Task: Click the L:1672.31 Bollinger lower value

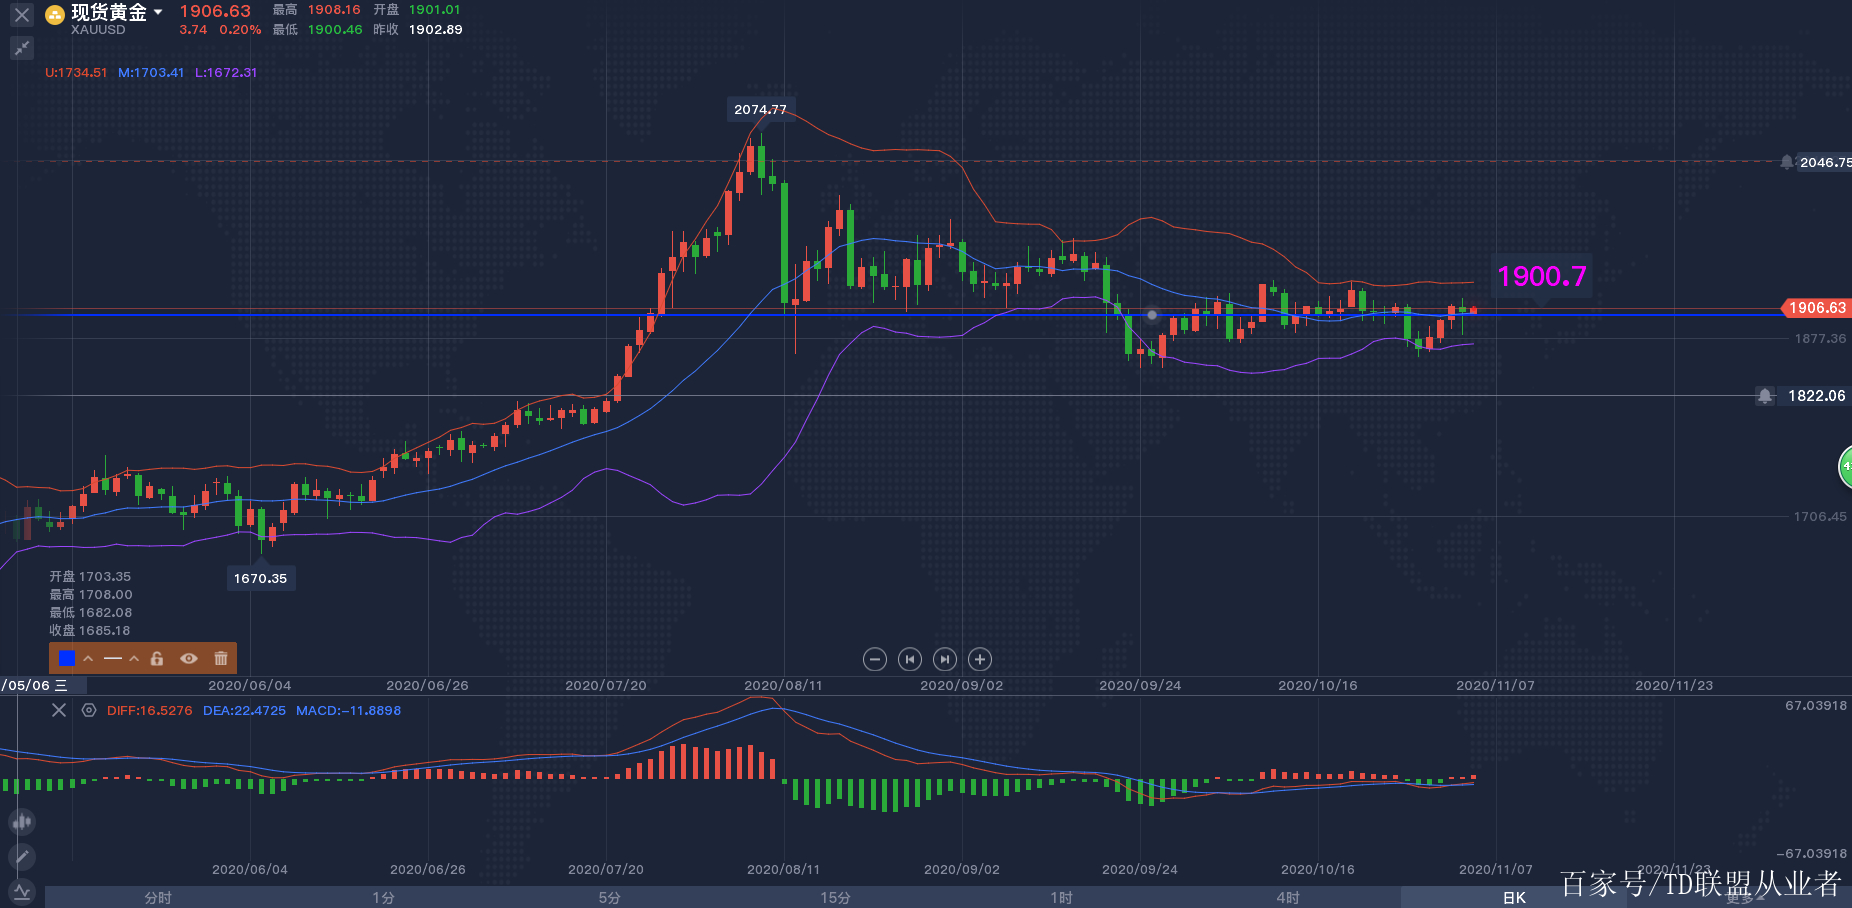Action: [x=226, y=73]
